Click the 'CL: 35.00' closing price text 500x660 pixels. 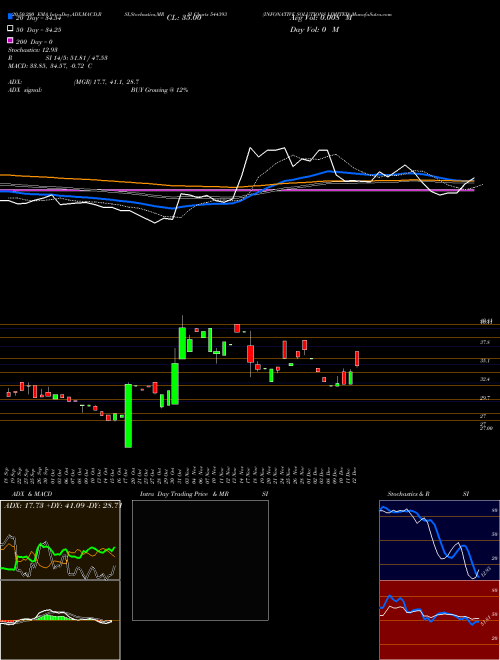(184, 18)
